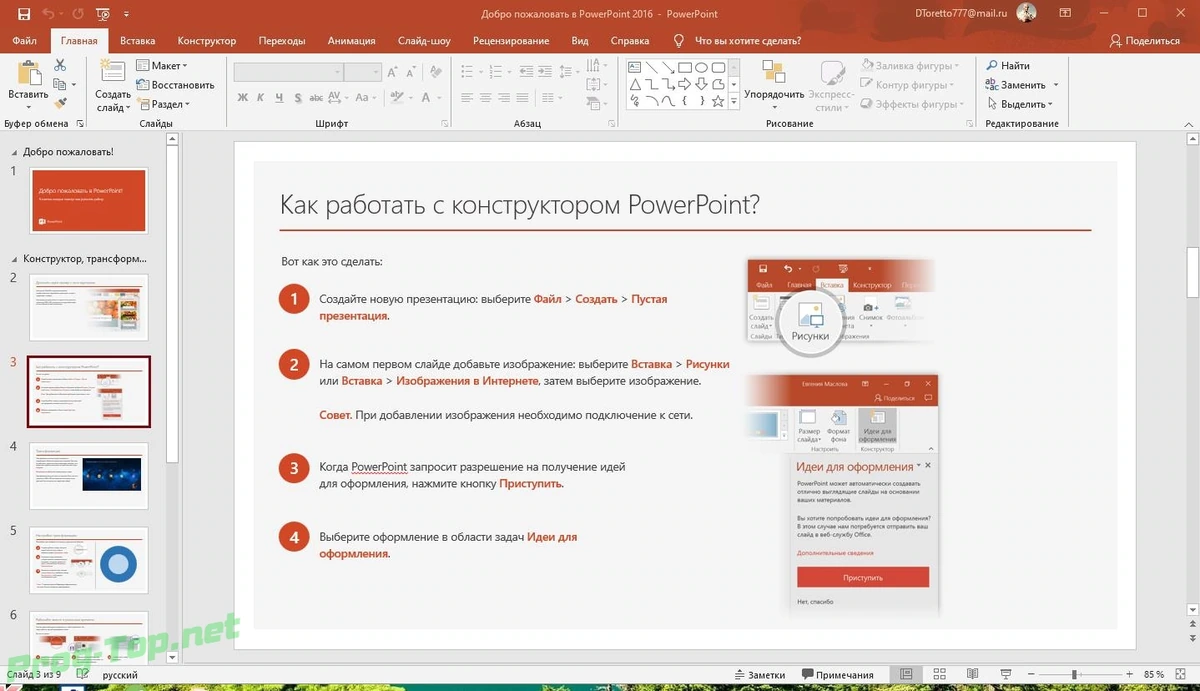Image resolution: width=1200 pixels, height=691 pixels.
Task: Select the oval shape in shapes gallery
Action: tap(702, 68)
